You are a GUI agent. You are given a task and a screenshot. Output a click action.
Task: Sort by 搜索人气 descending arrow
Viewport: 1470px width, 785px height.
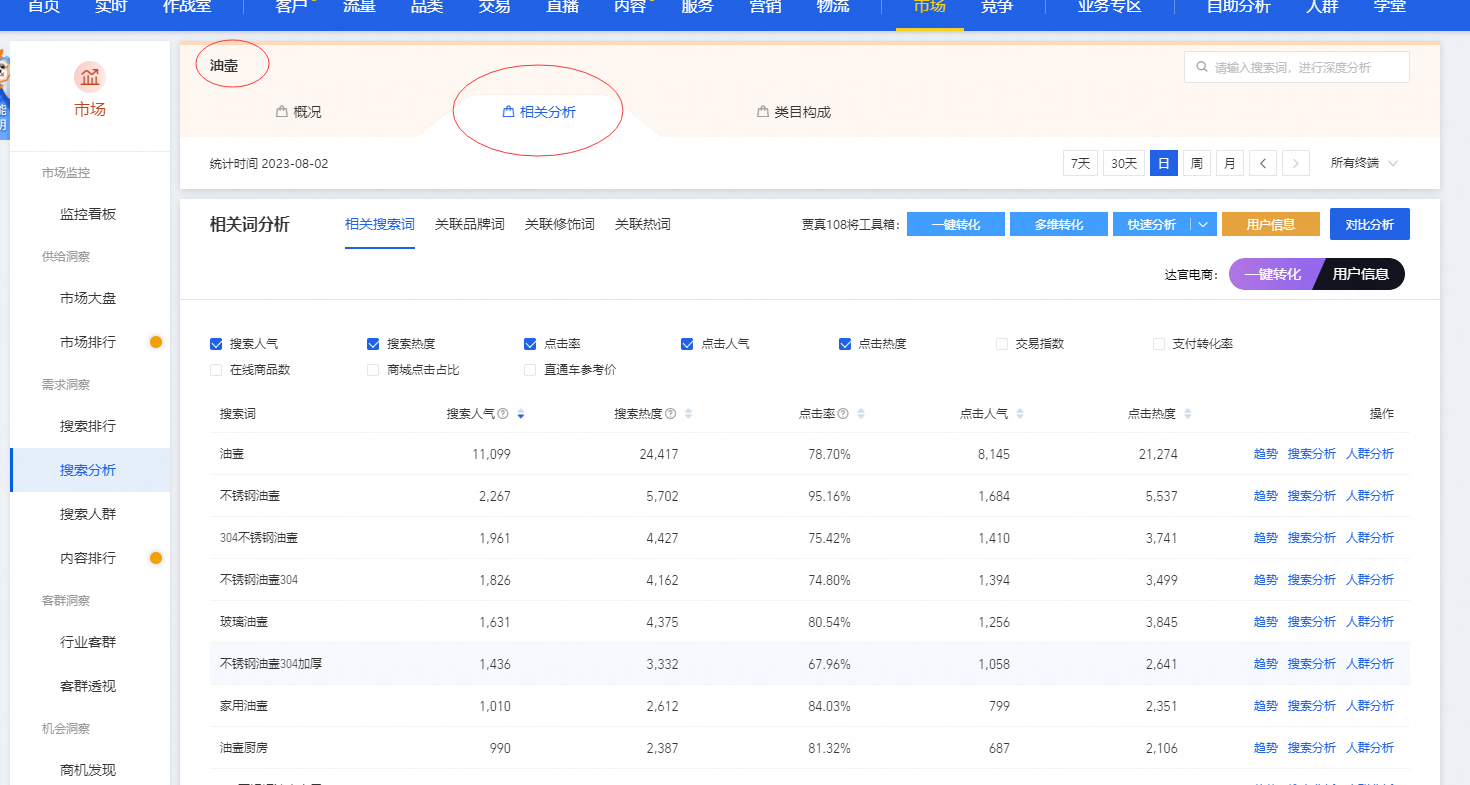click(521, 417)
